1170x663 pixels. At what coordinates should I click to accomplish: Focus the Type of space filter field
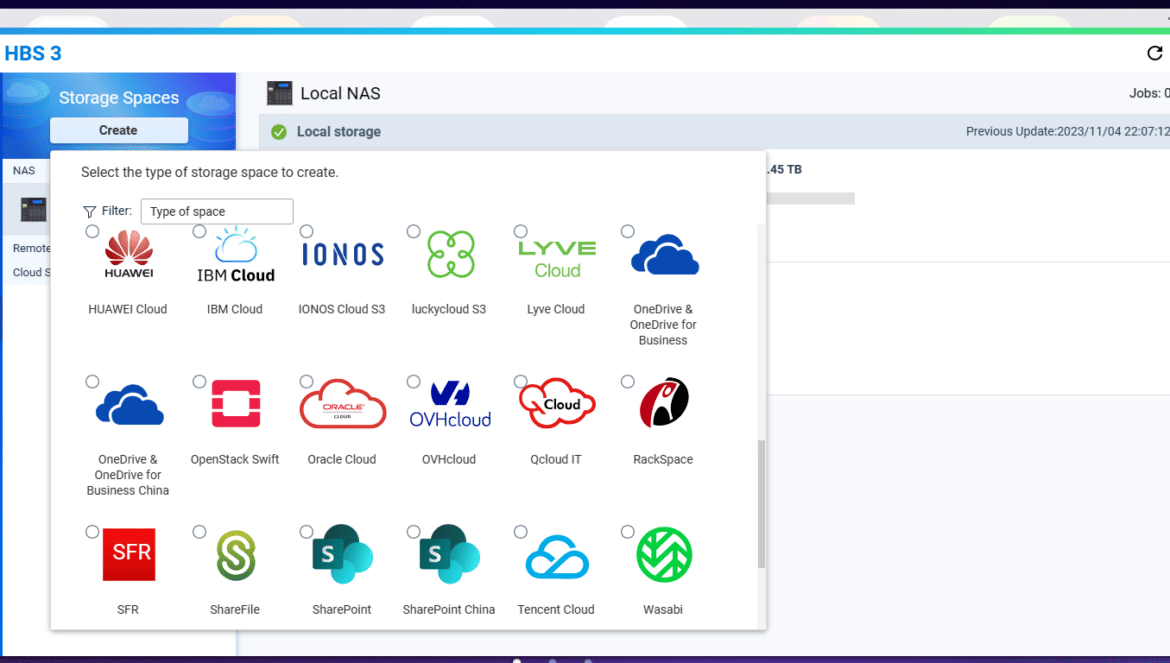point(217,212)
